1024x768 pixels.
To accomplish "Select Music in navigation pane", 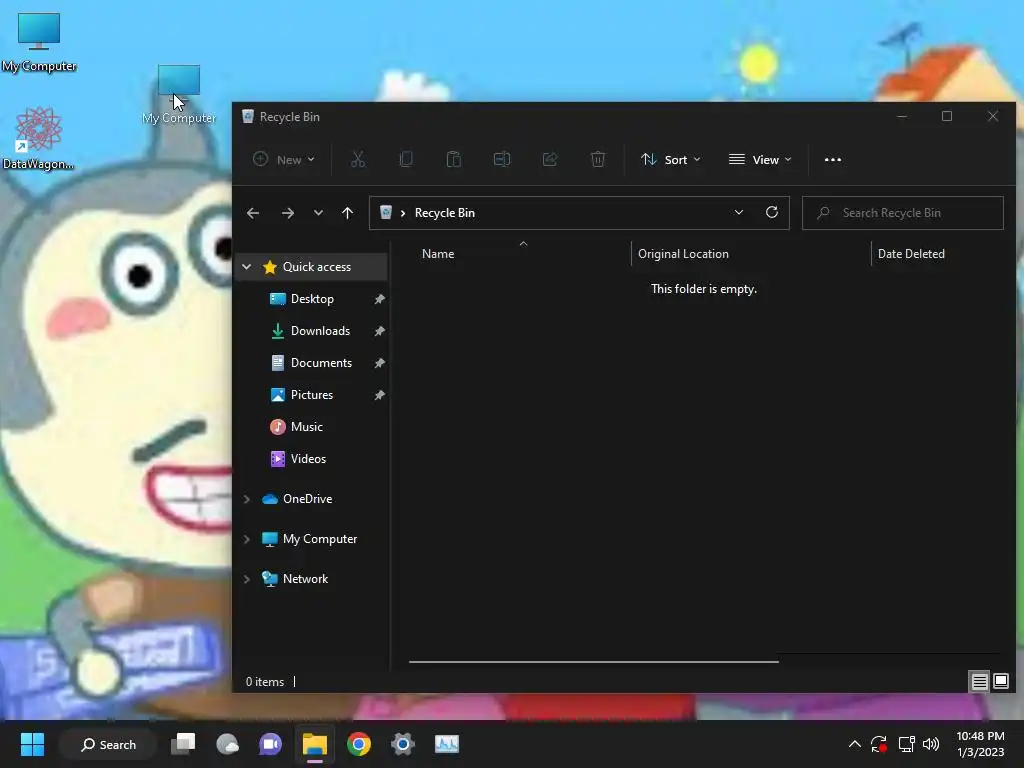I will coord(306,427).
